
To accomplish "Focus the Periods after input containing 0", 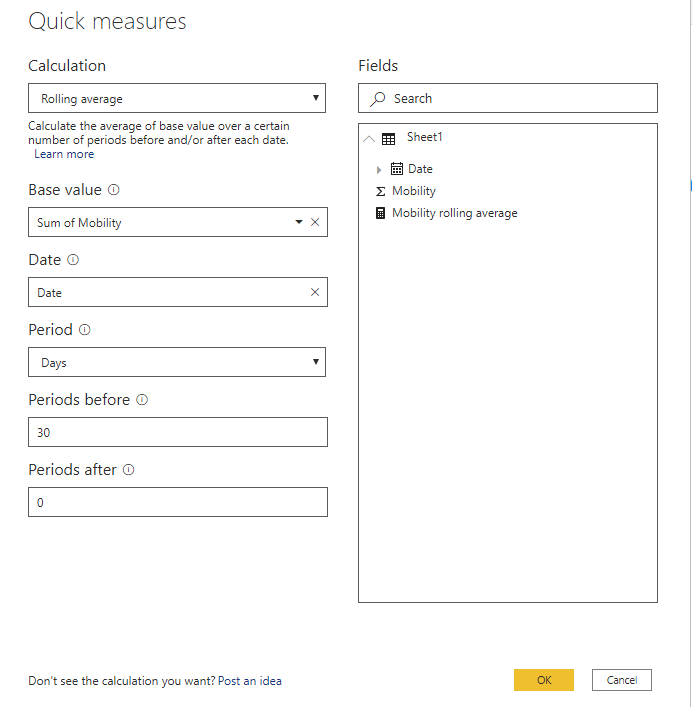I will (x=178, y=502).
